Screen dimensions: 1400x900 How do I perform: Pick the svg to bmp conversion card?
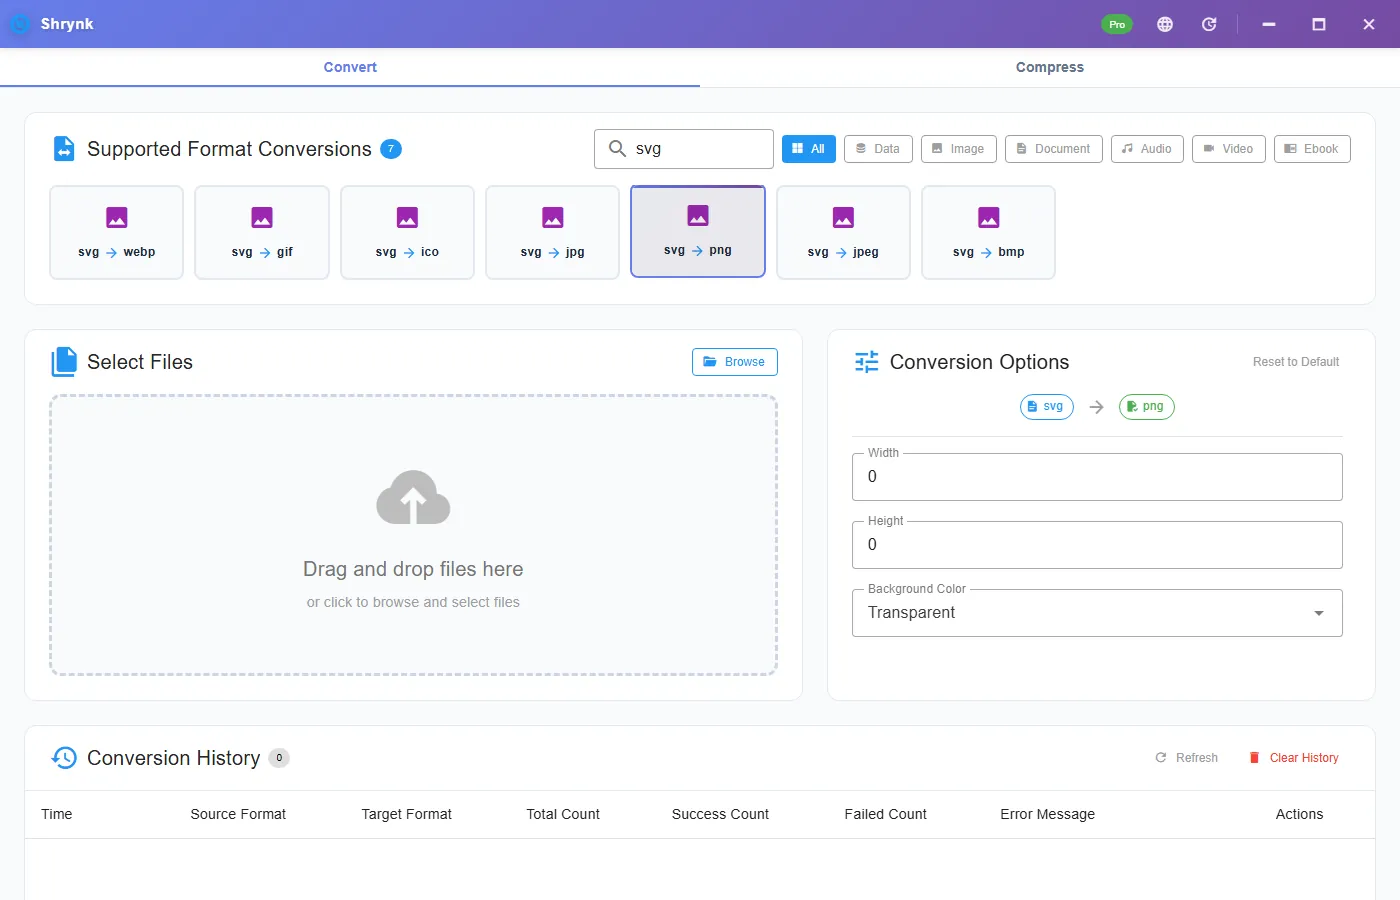pos(988,232)
